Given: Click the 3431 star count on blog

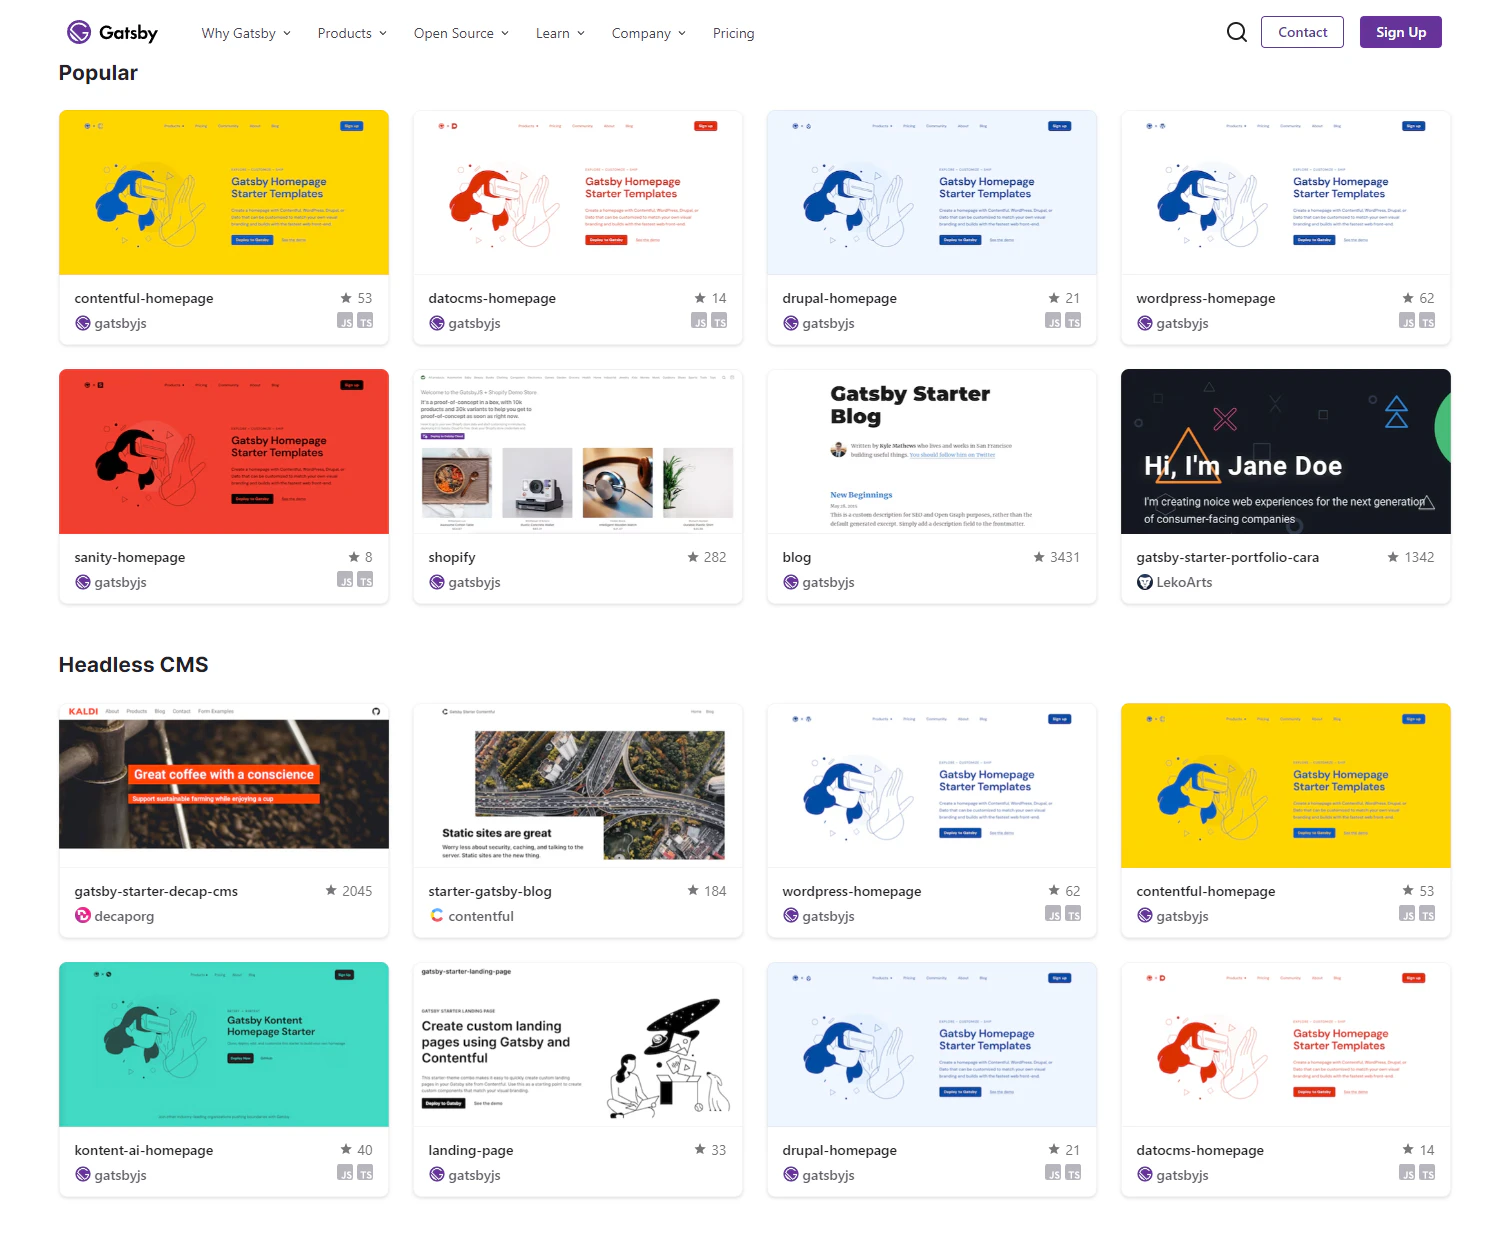Looking at the screenshot, I should (x=1064, y=557).
